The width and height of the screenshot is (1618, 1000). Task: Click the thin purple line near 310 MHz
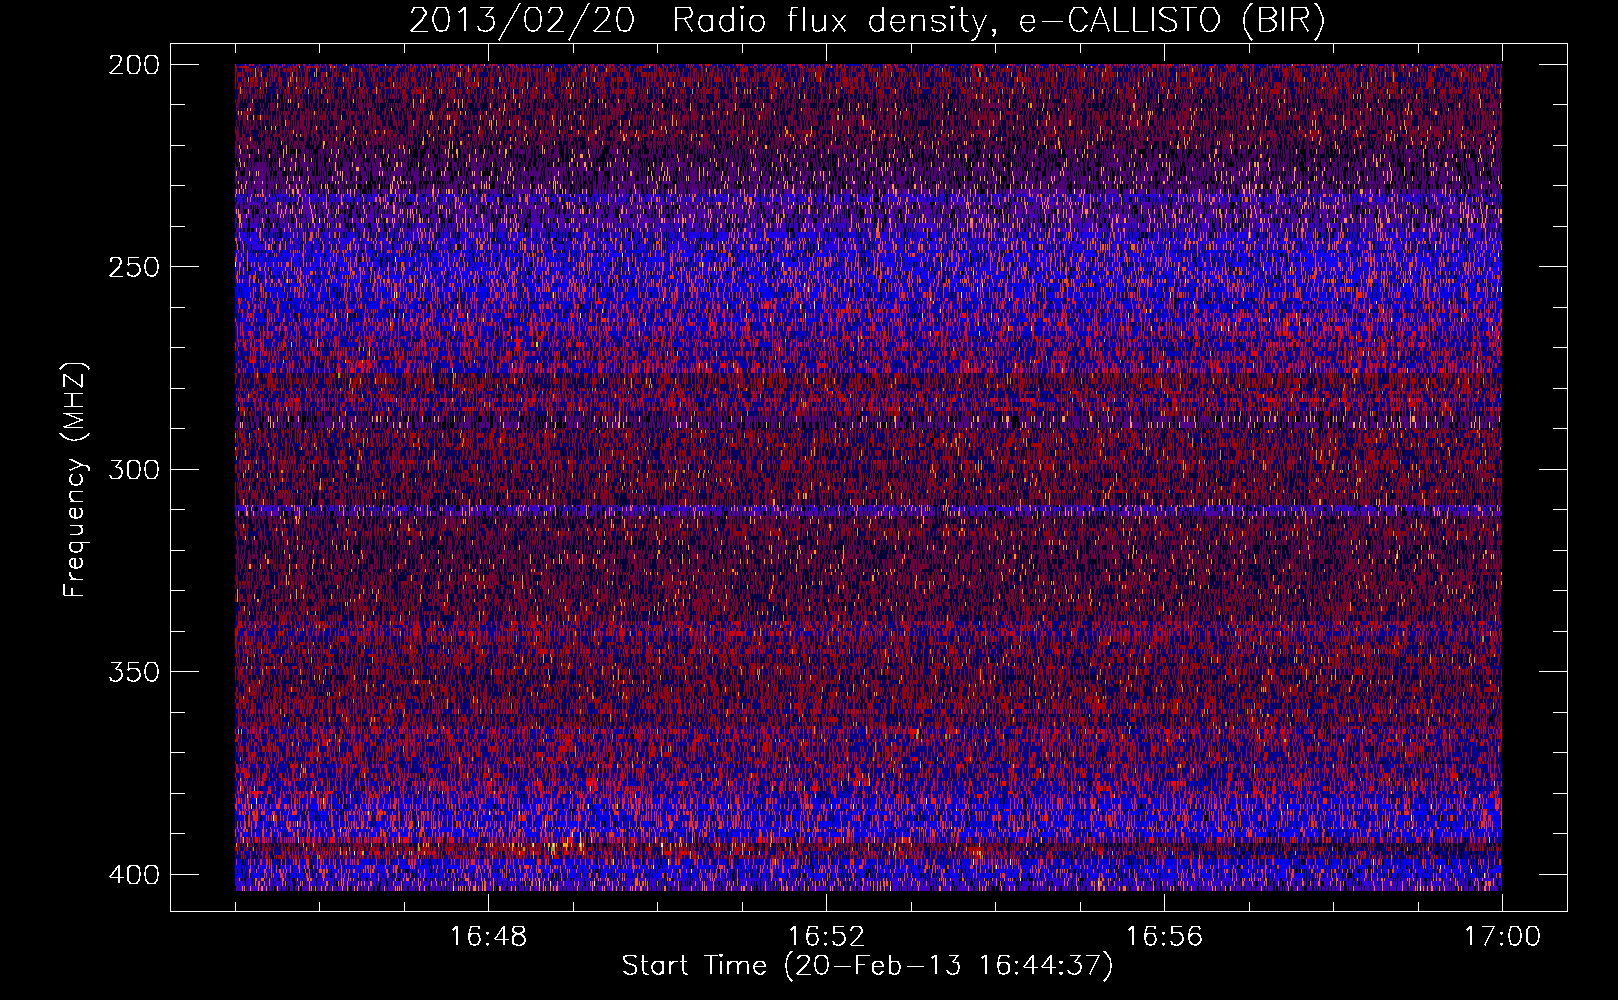pyautogui.click(x=868, y=510)
